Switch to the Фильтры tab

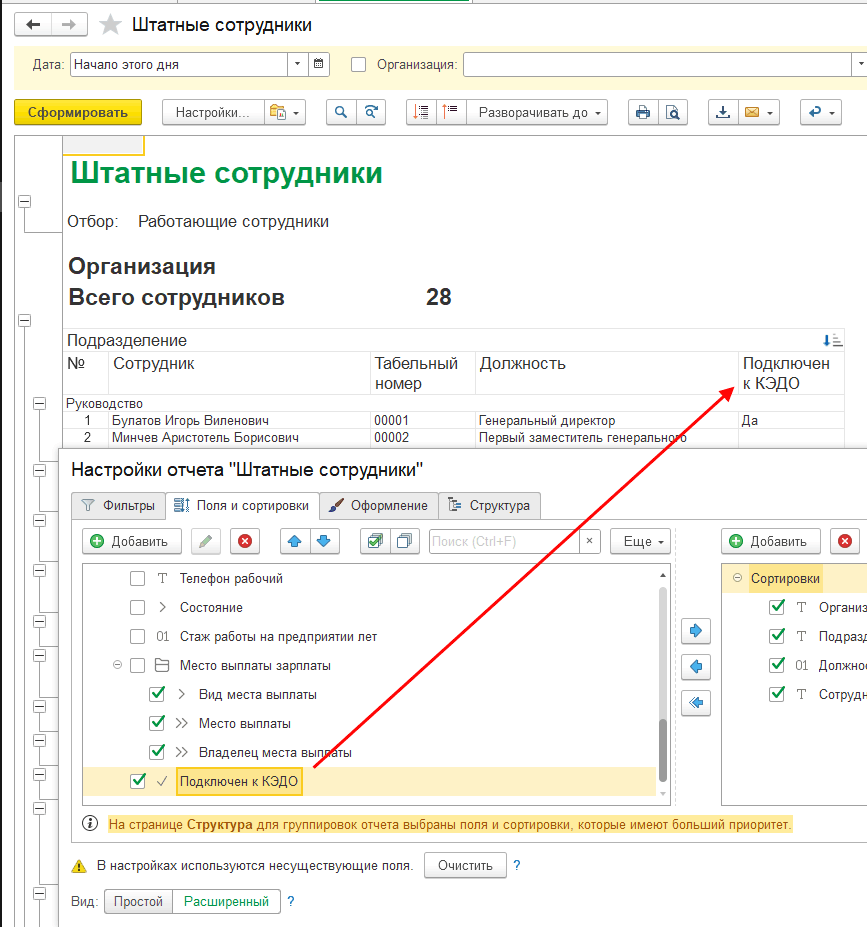(x=119, y=505)
